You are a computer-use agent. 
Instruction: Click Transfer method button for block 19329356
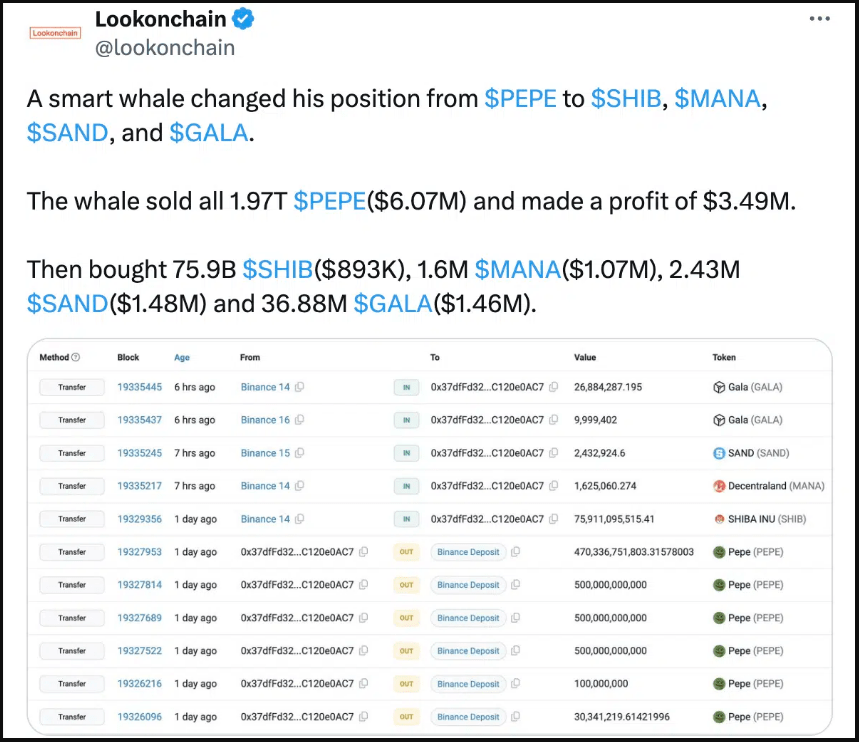[x=72, y=519]
